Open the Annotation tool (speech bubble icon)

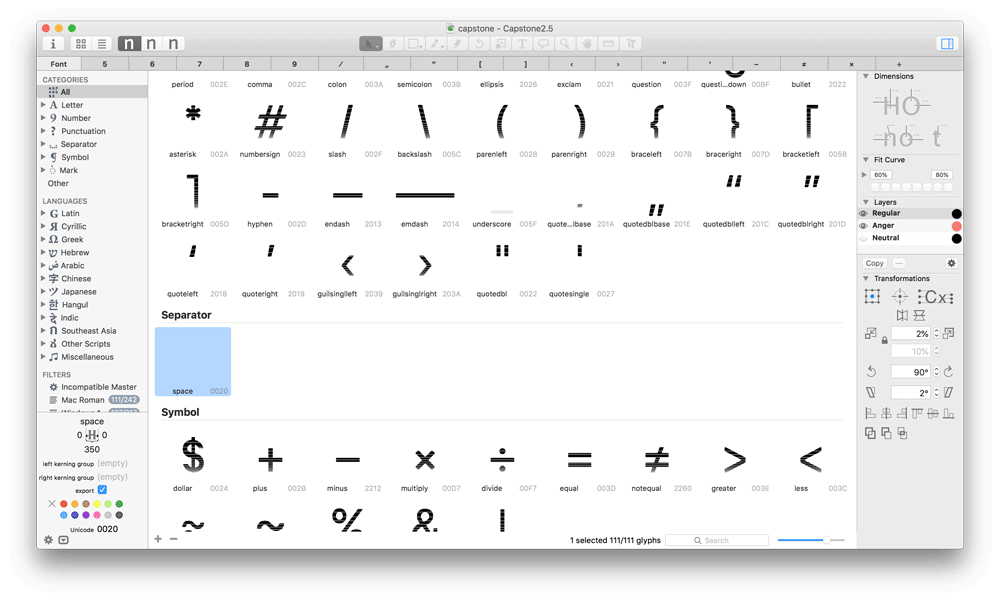click(544, 44)
